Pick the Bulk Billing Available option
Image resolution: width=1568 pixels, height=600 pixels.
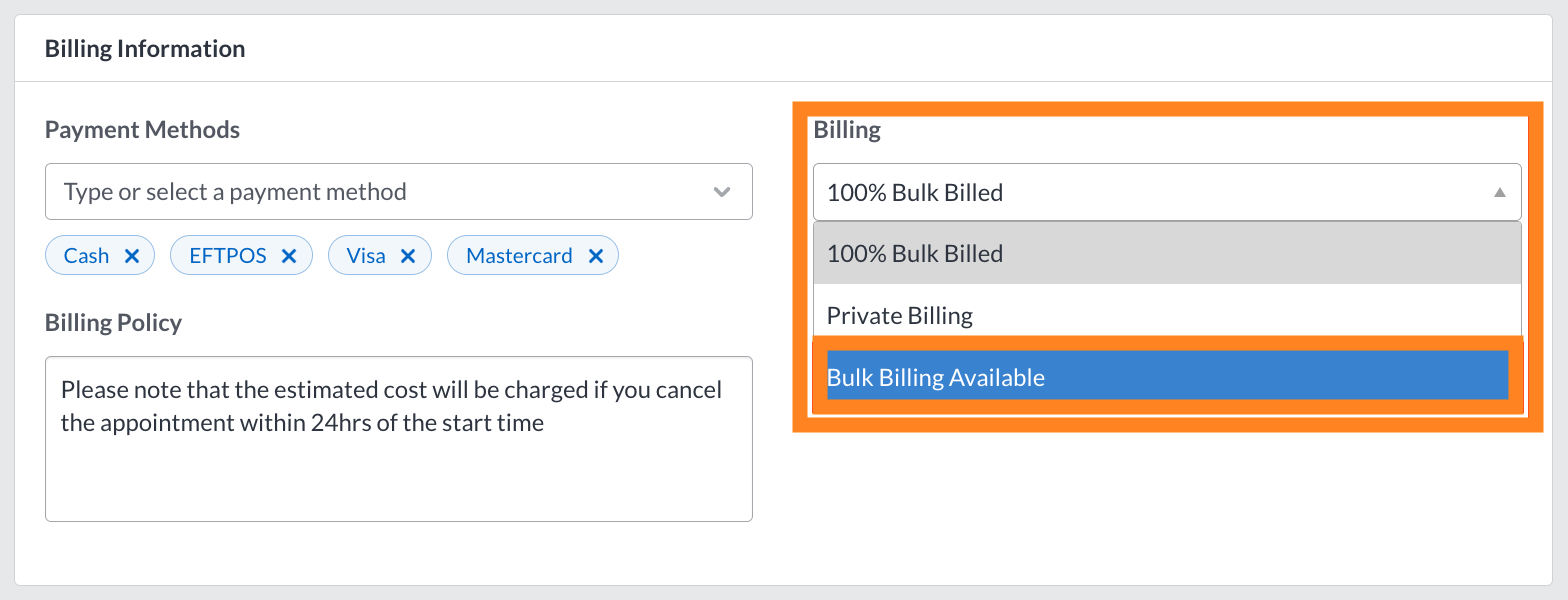click(1166, 378)
